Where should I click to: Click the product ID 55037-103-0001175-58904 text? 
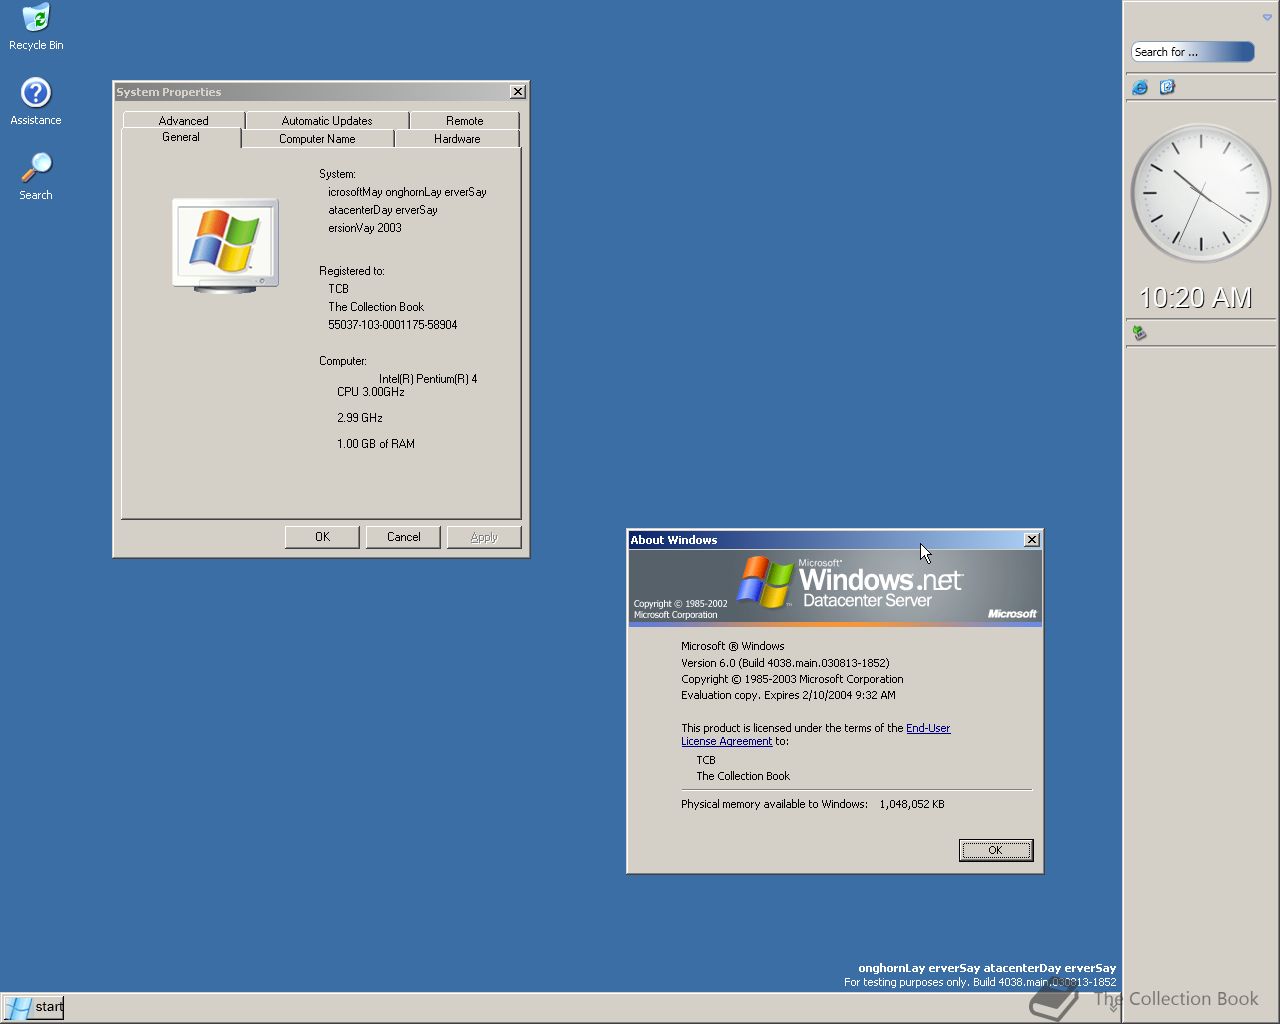pos(392,325)
